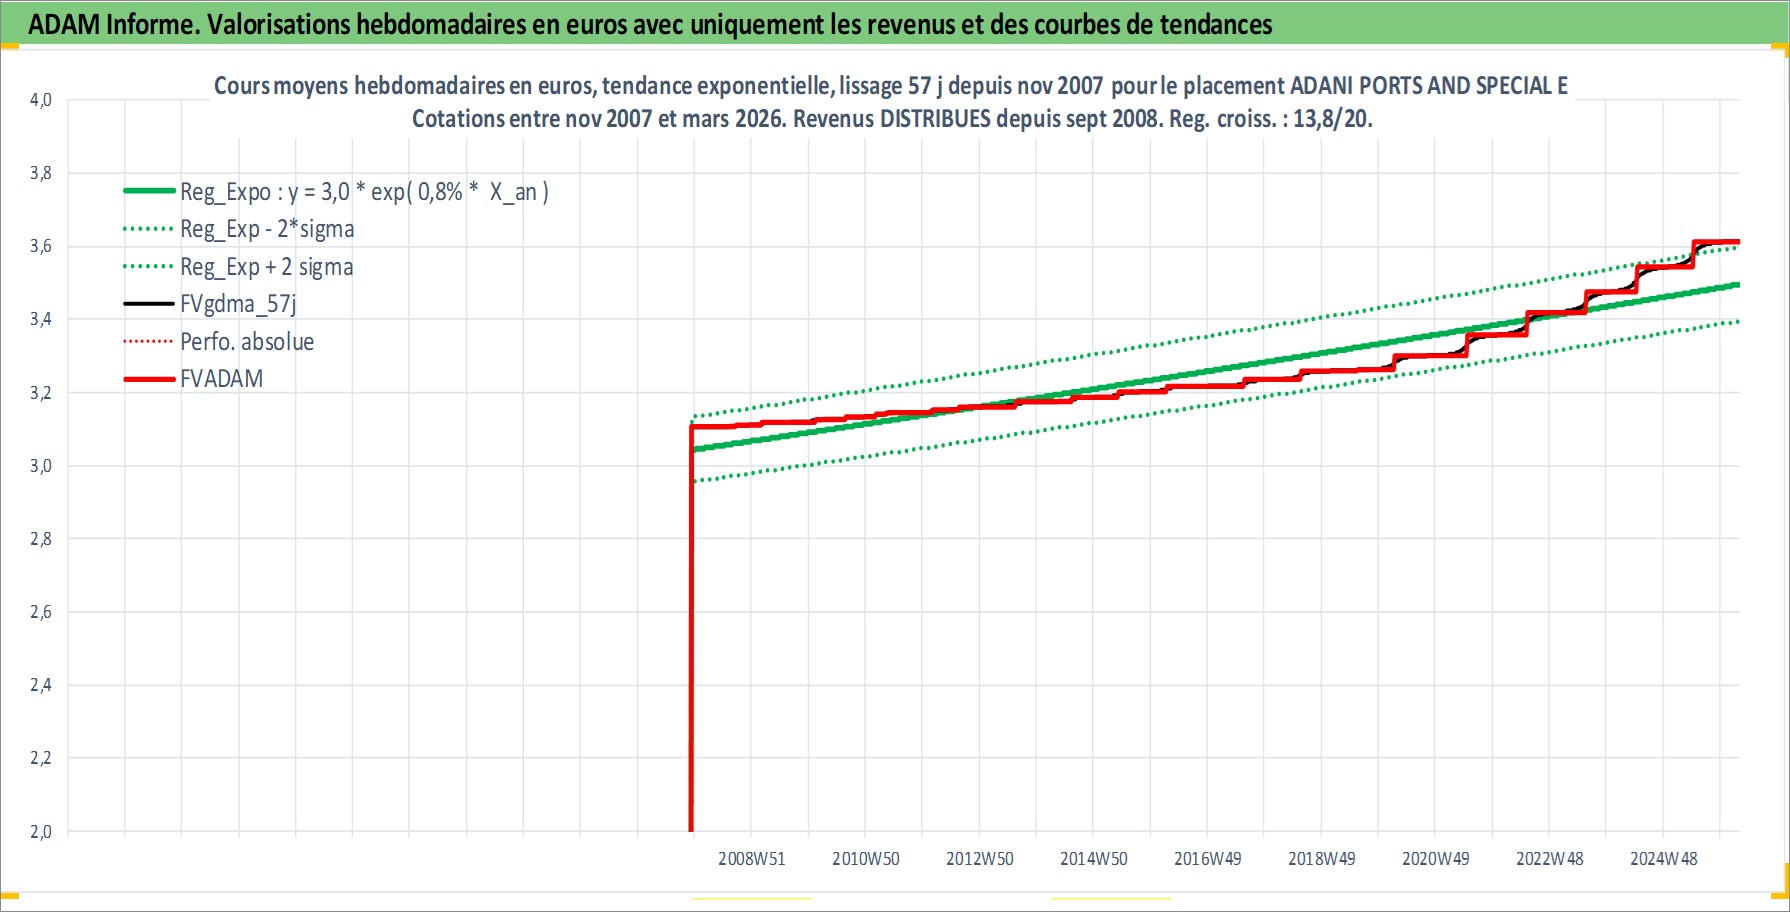
Task: Click x-axis label '2020W49'
Action: pos(1436,859)
